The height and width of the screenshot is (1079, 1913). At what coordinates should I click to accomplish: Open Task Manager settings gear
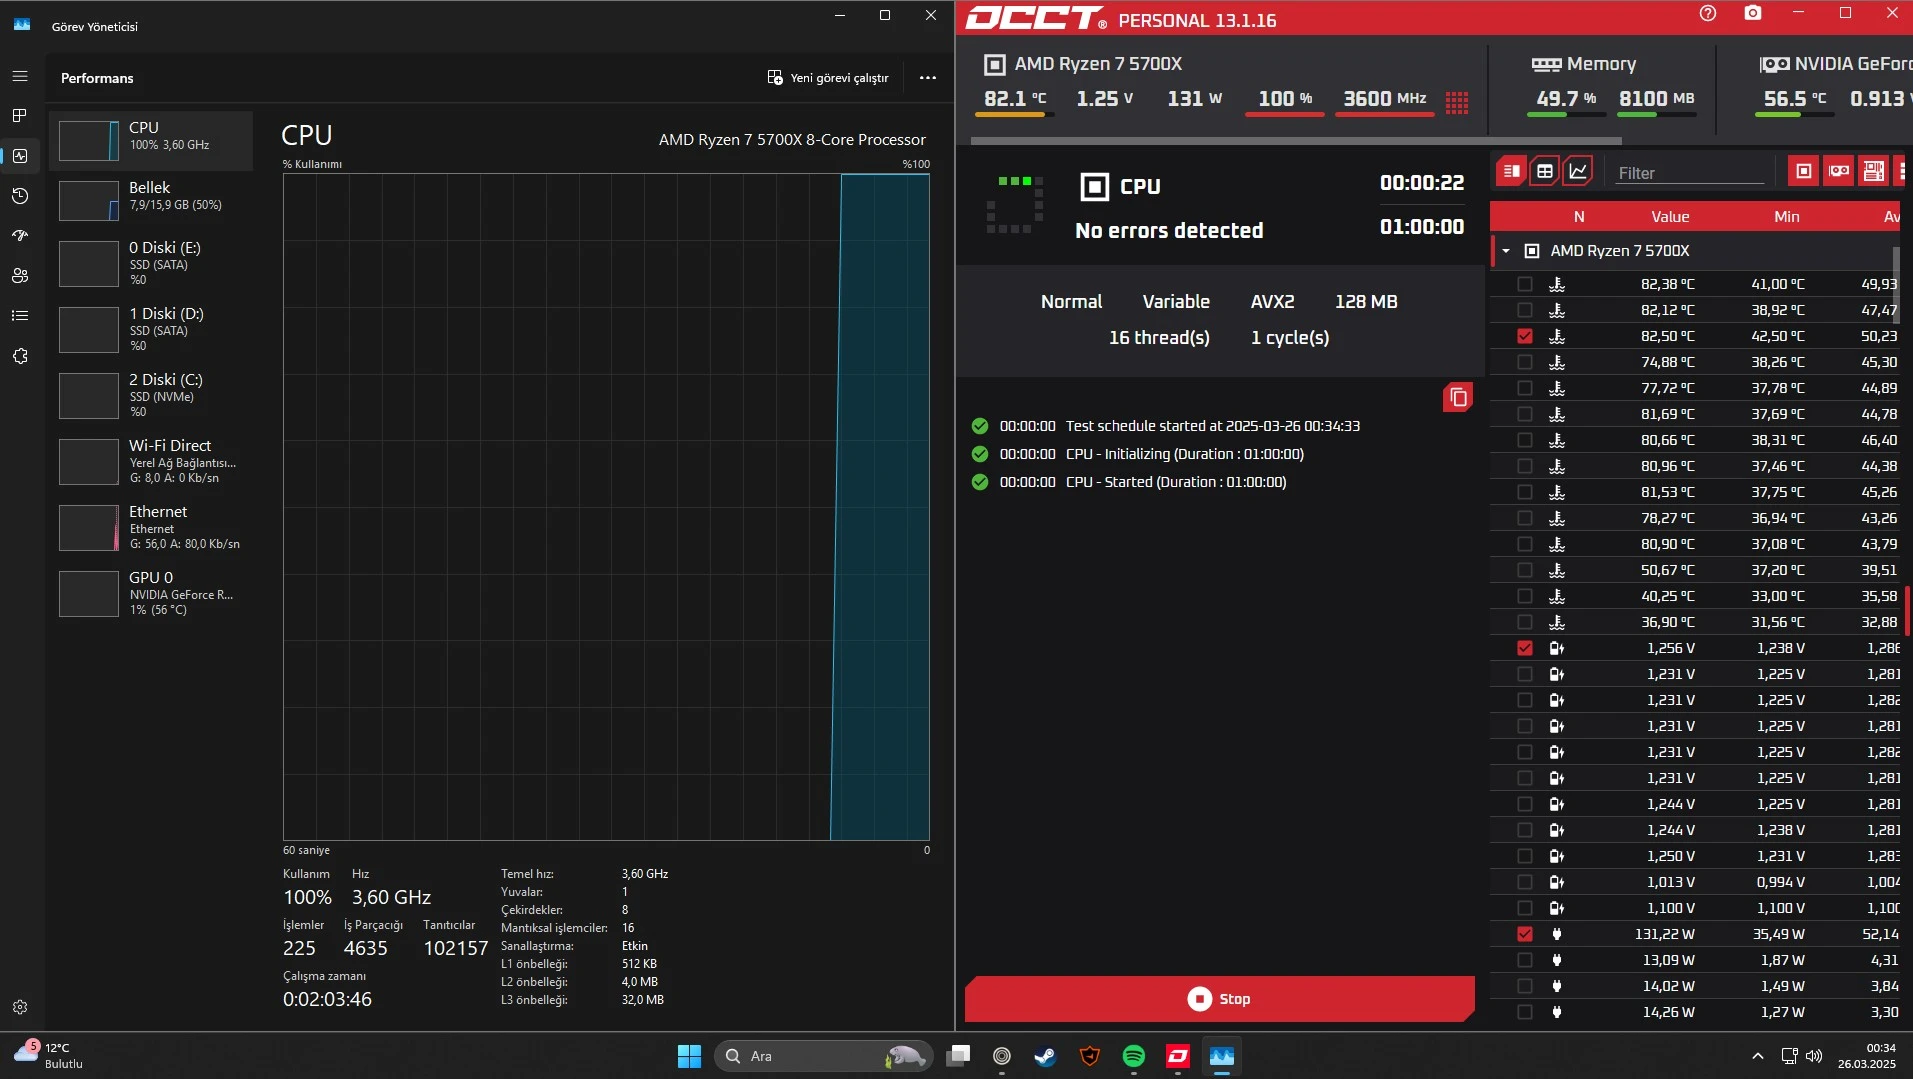[20, 1007]
